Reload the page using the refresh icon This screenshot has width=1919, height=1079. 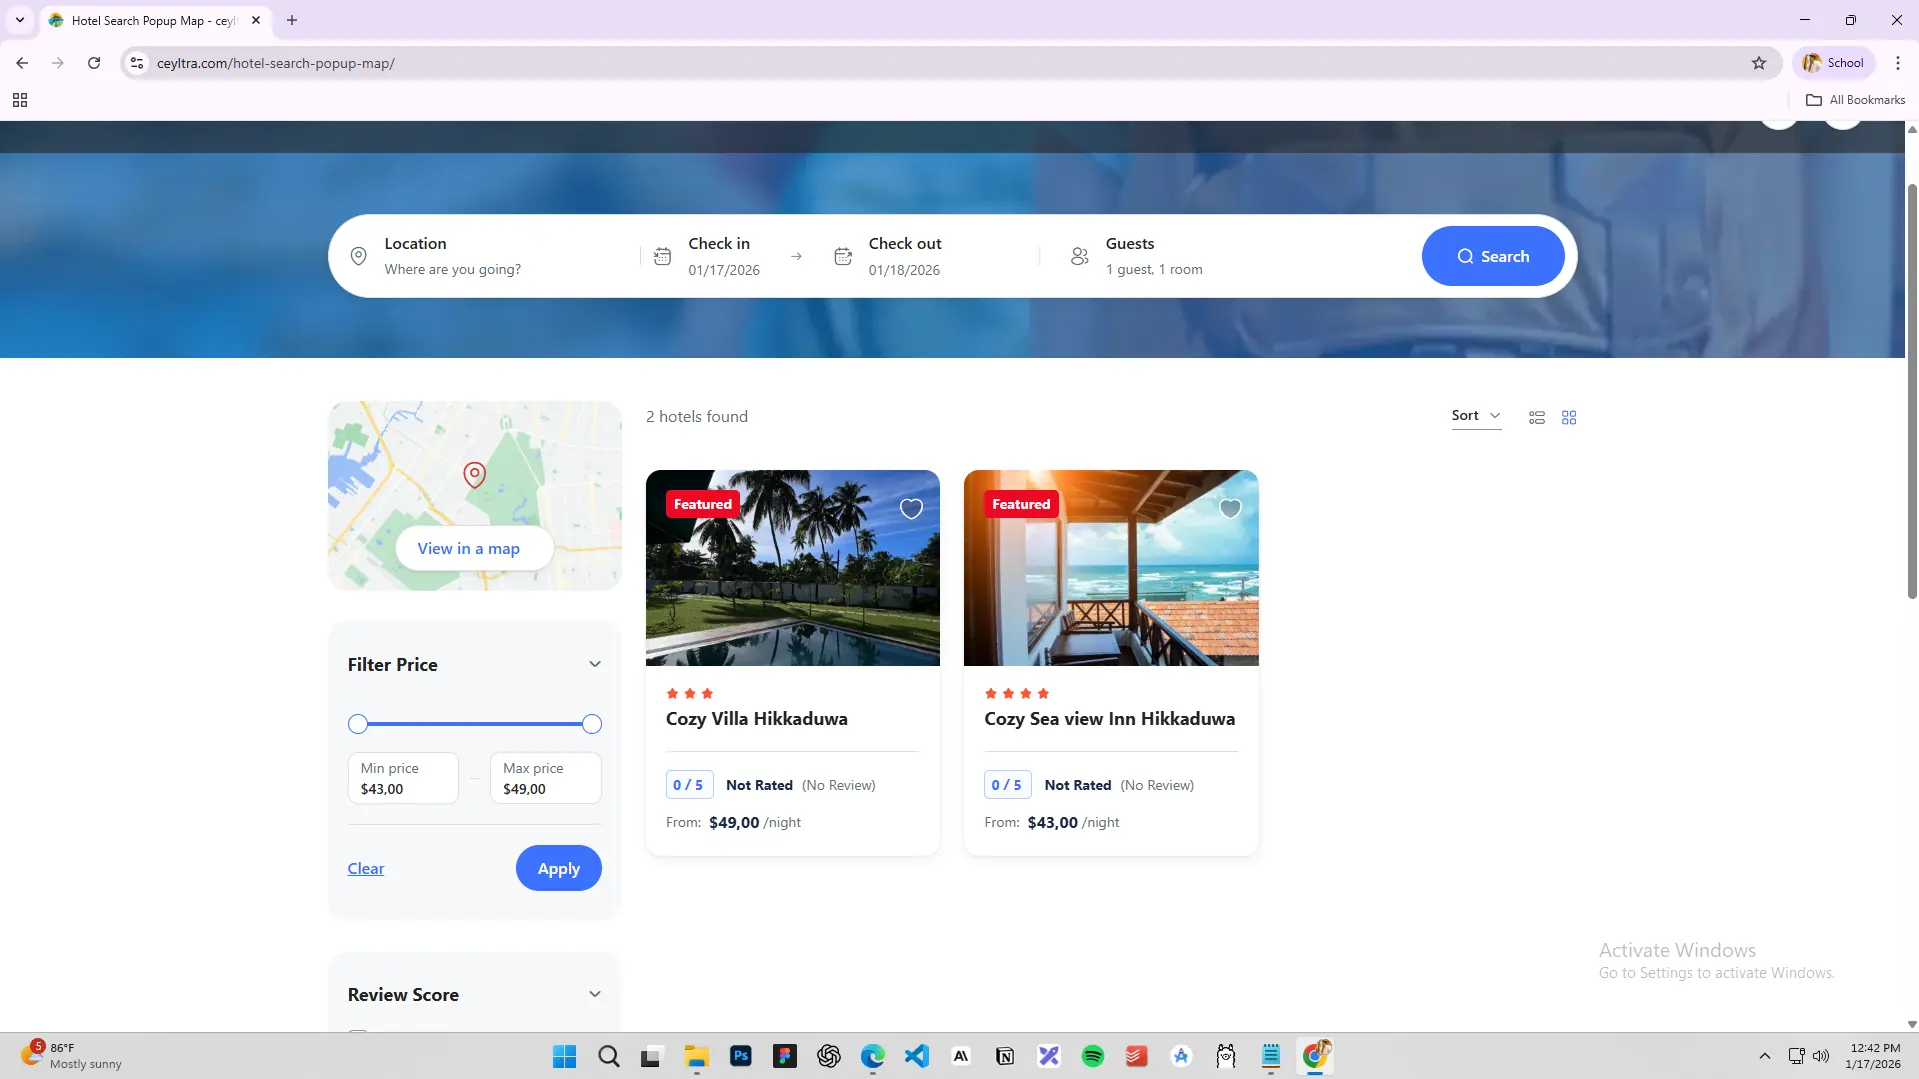94,63
